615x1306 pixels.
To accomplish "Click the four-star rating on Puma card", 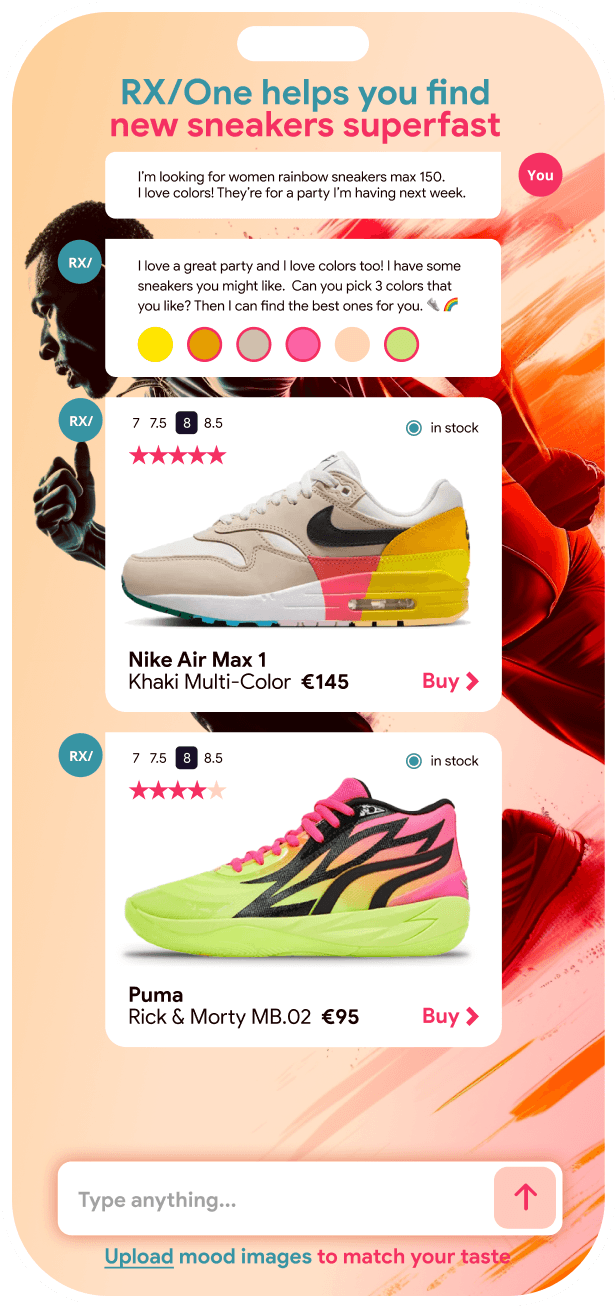I will click(x=178, y=791).
